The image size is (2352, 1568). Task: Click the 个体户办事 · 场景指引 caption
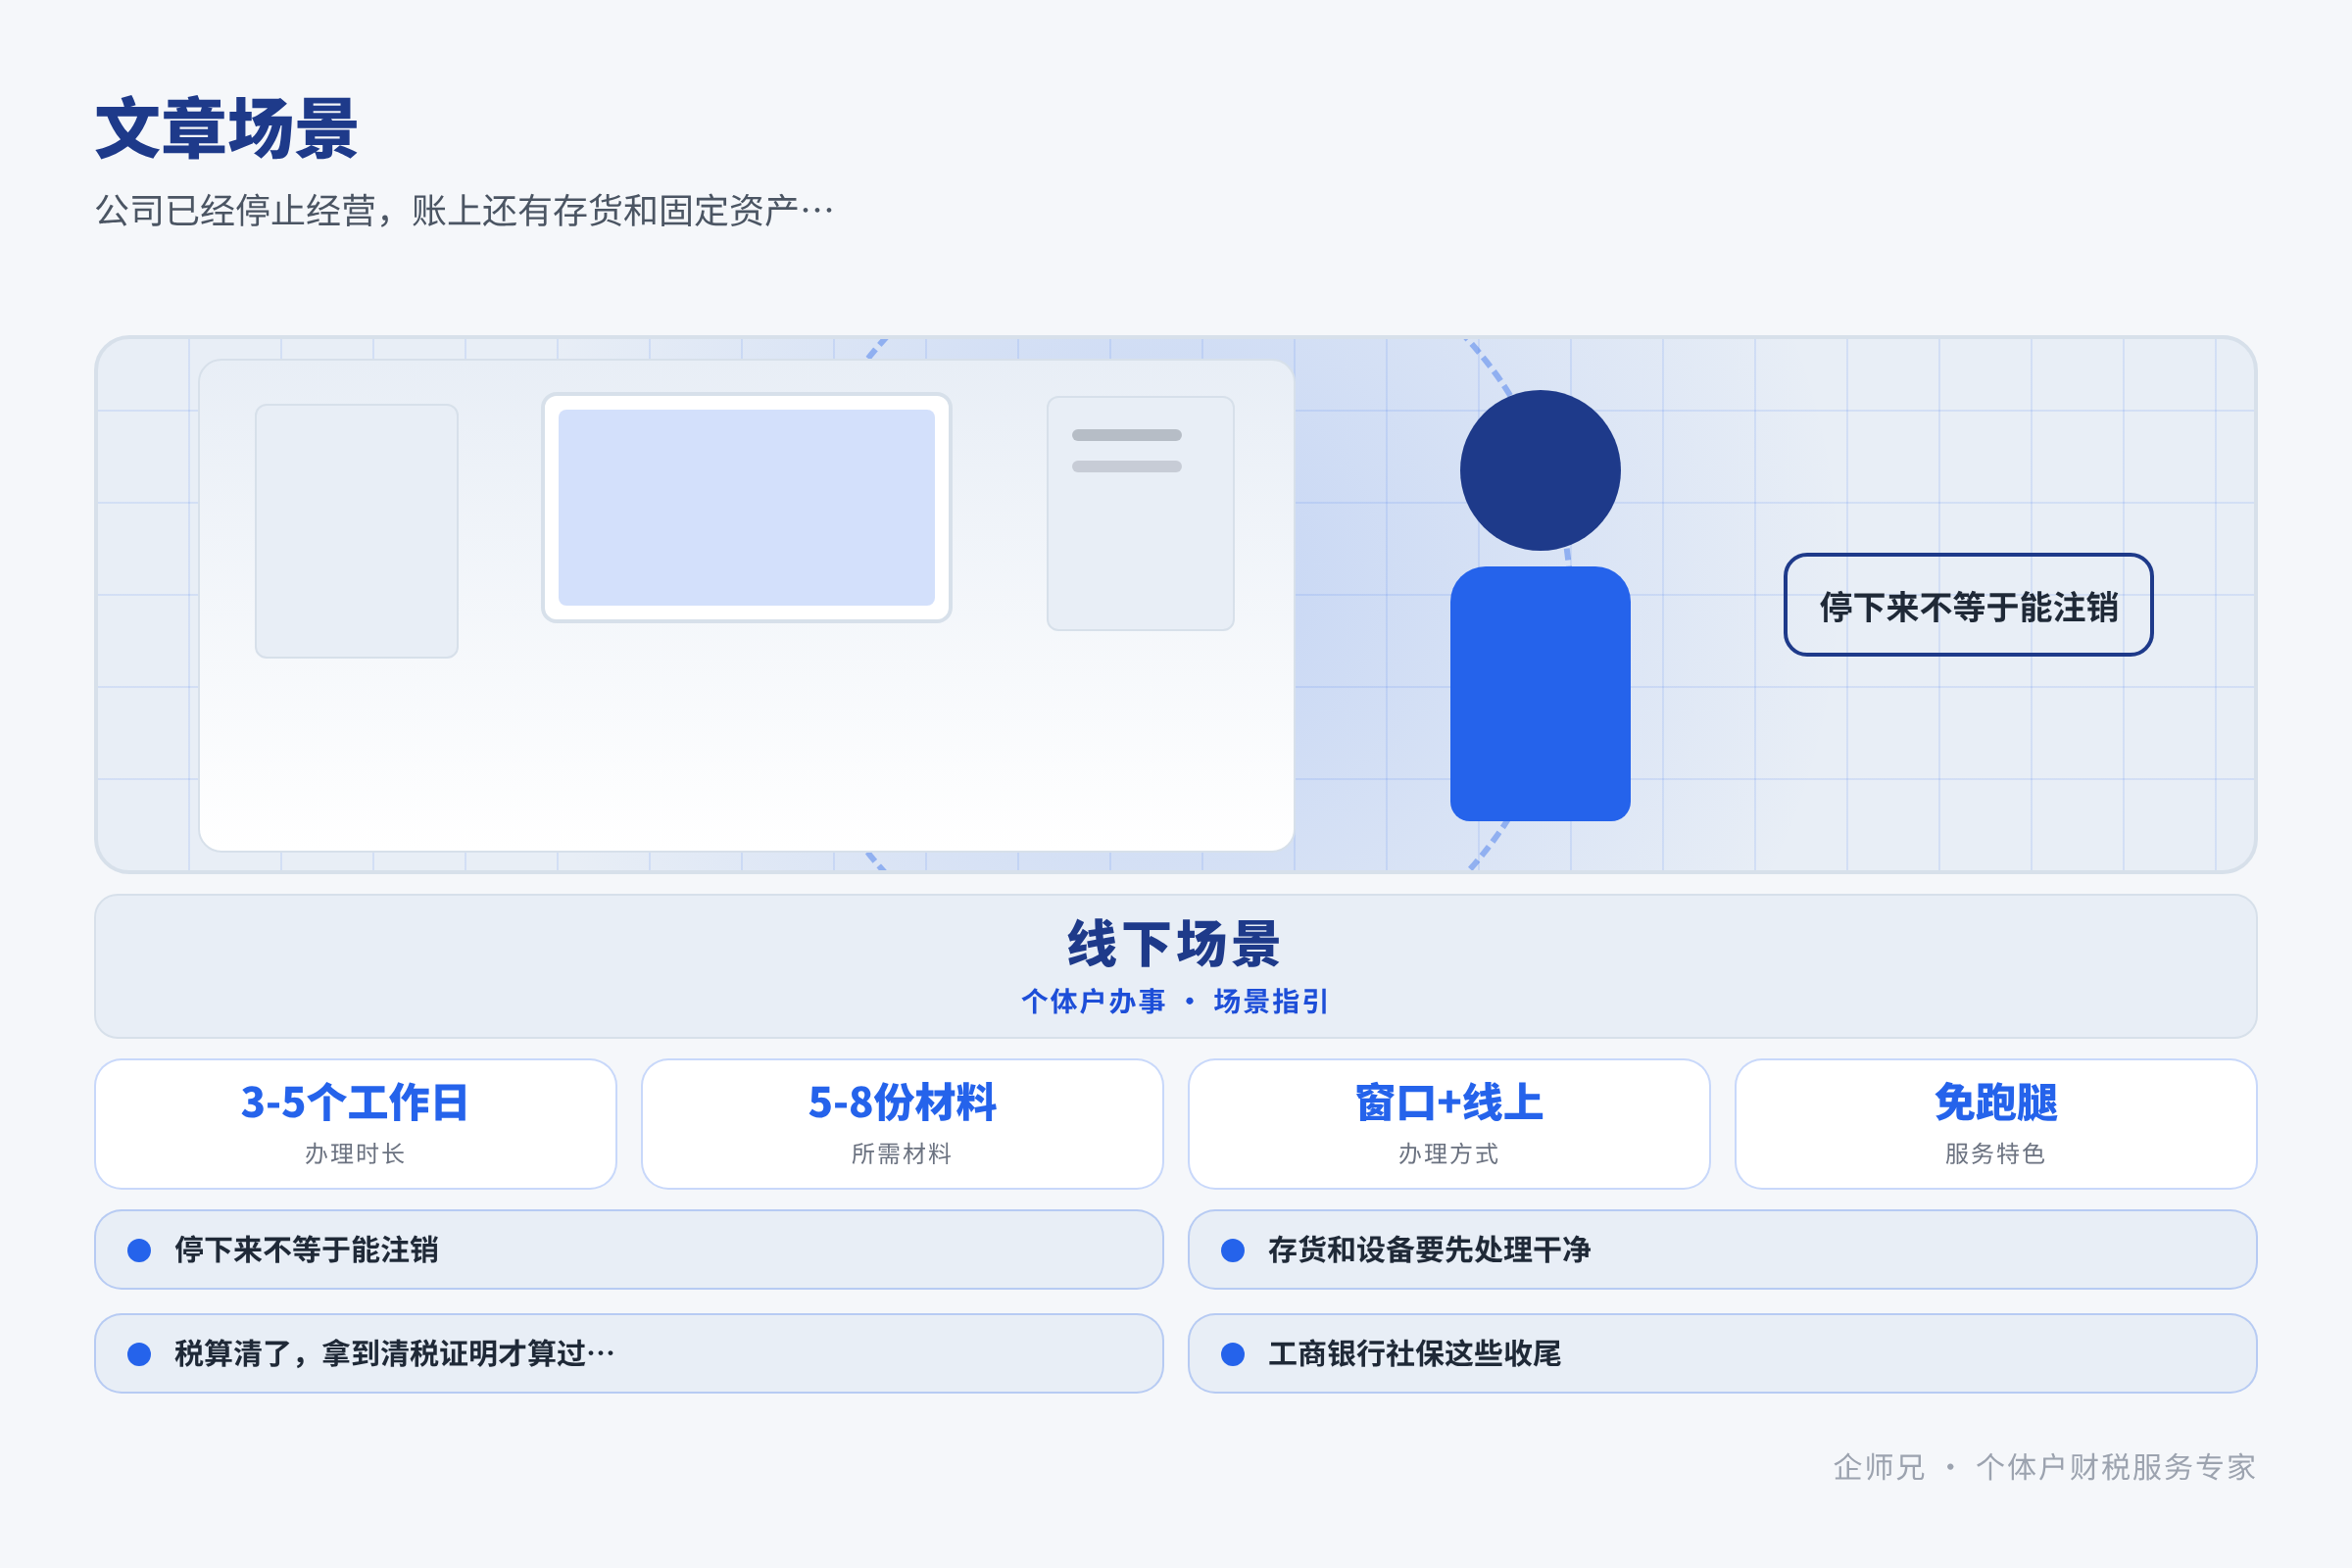click(x=1175, y=1001)
